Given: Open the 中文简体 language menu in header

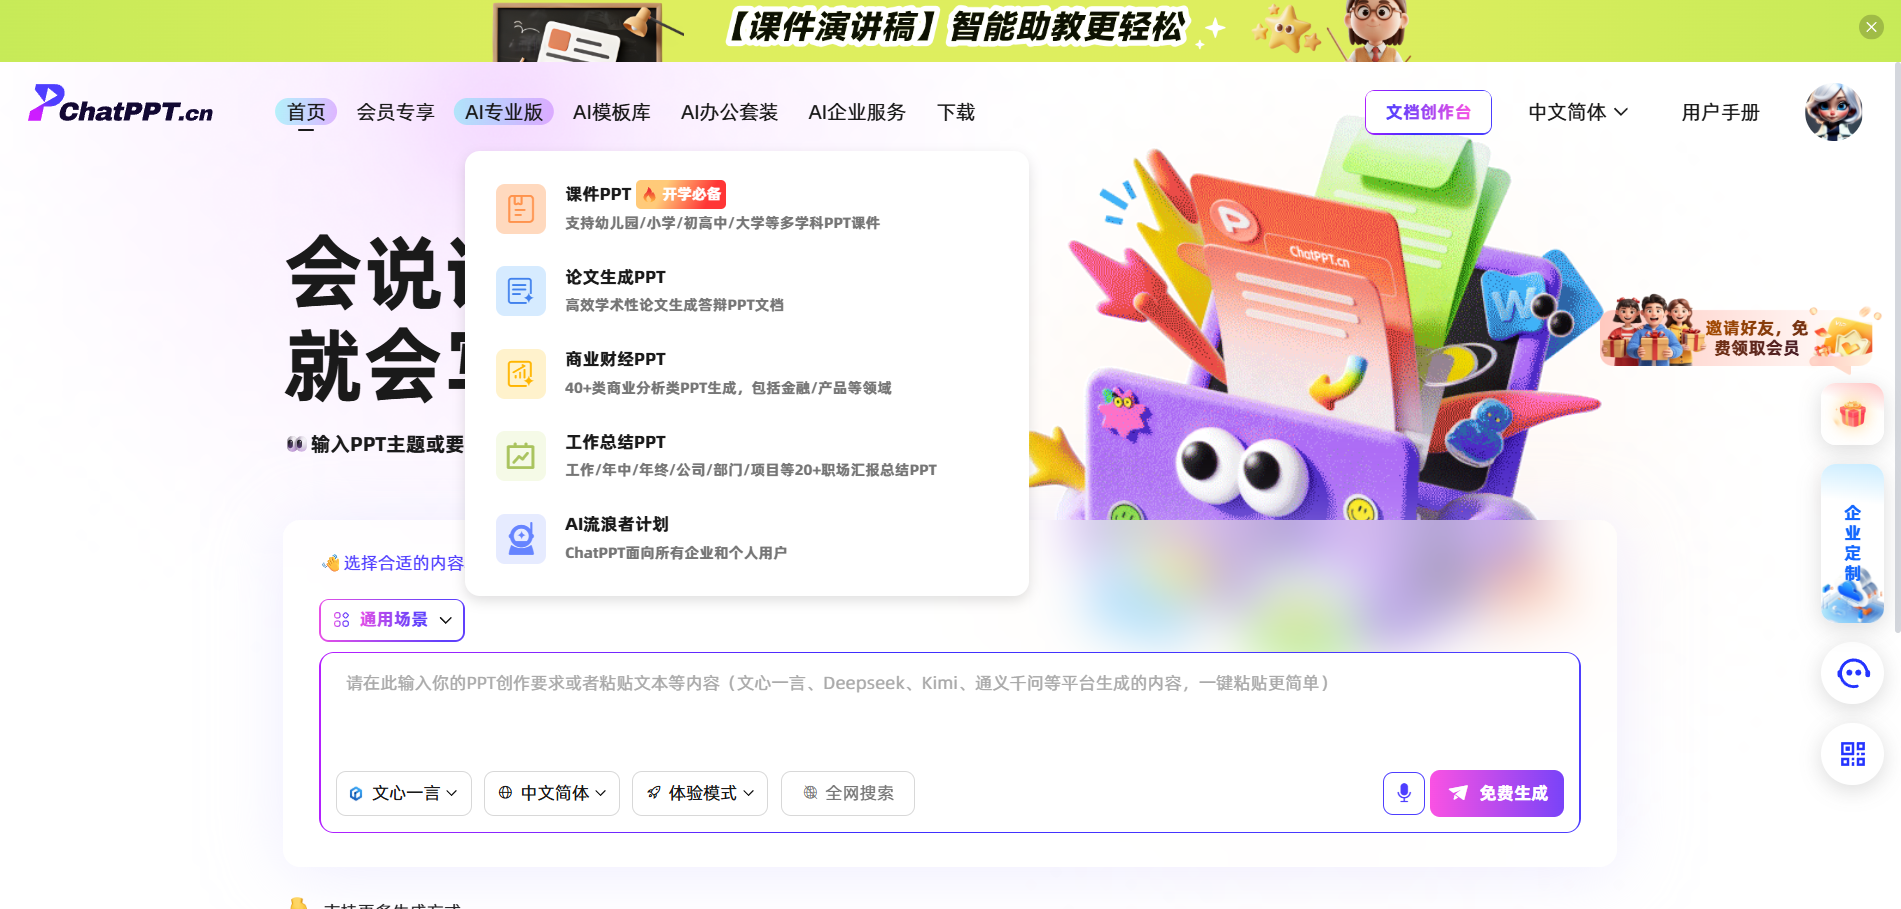Looking at the screenshot, I should (1577, 112).
